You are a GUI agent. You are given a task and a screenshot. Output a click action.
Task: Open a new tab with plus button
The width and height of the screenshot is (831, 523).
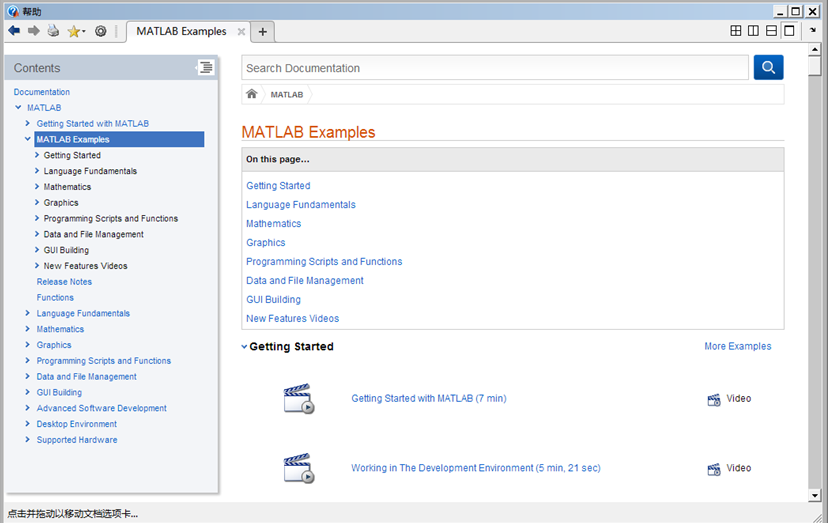pos(263,32)
